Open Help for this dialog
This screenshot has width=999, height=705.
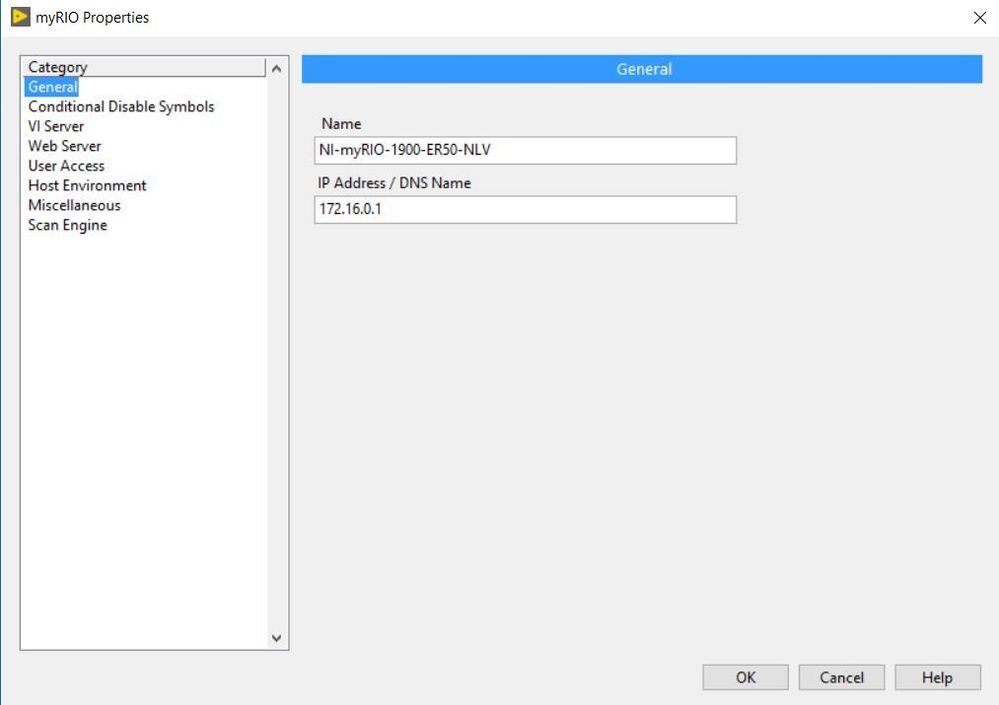937,677
